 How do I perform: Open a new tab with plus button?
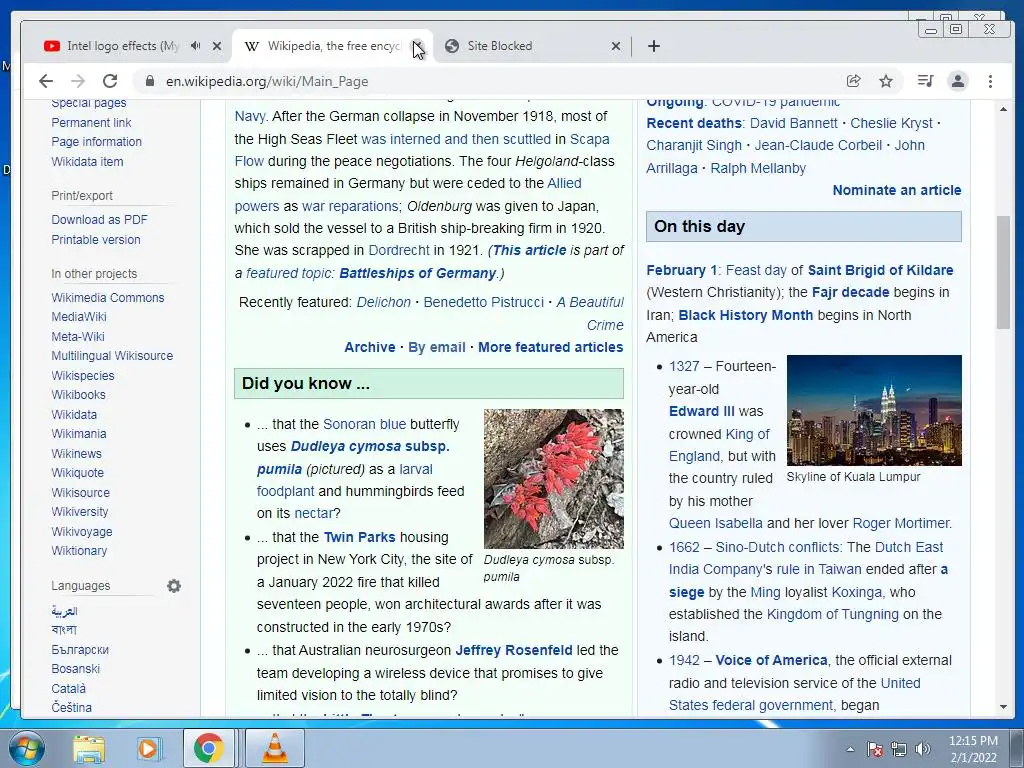pos(654,46)
